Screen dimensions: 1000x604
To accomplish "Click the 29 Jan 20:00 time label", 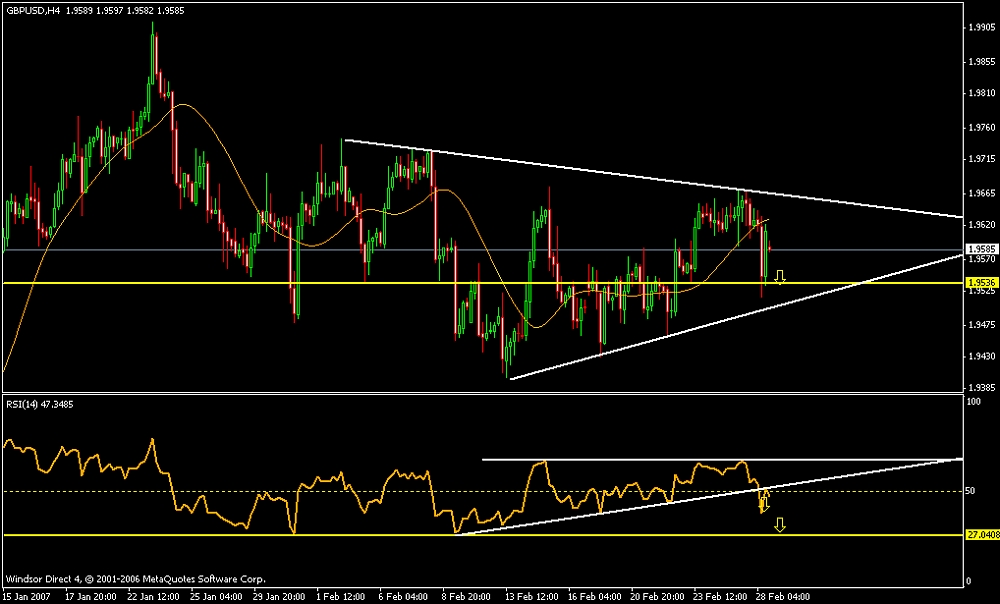I will click(277, 597).
